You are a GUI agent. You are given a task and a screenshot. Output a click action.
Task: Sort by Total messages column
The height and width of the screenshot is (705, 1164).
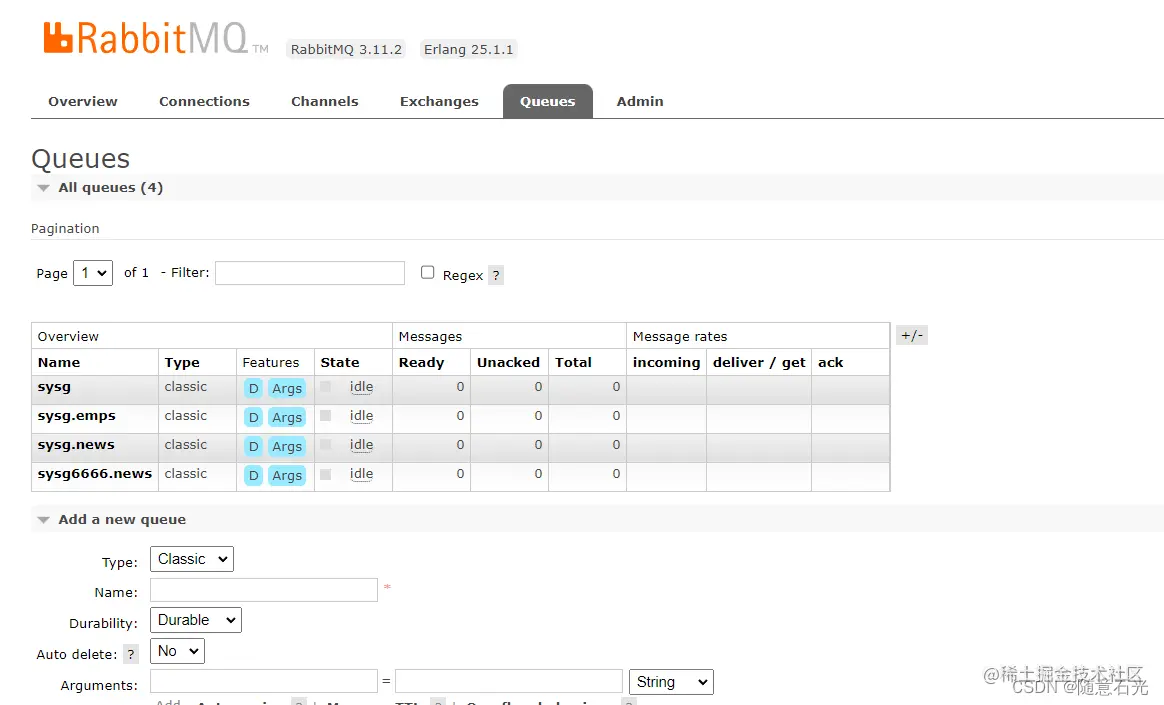(x=573, y=362)
